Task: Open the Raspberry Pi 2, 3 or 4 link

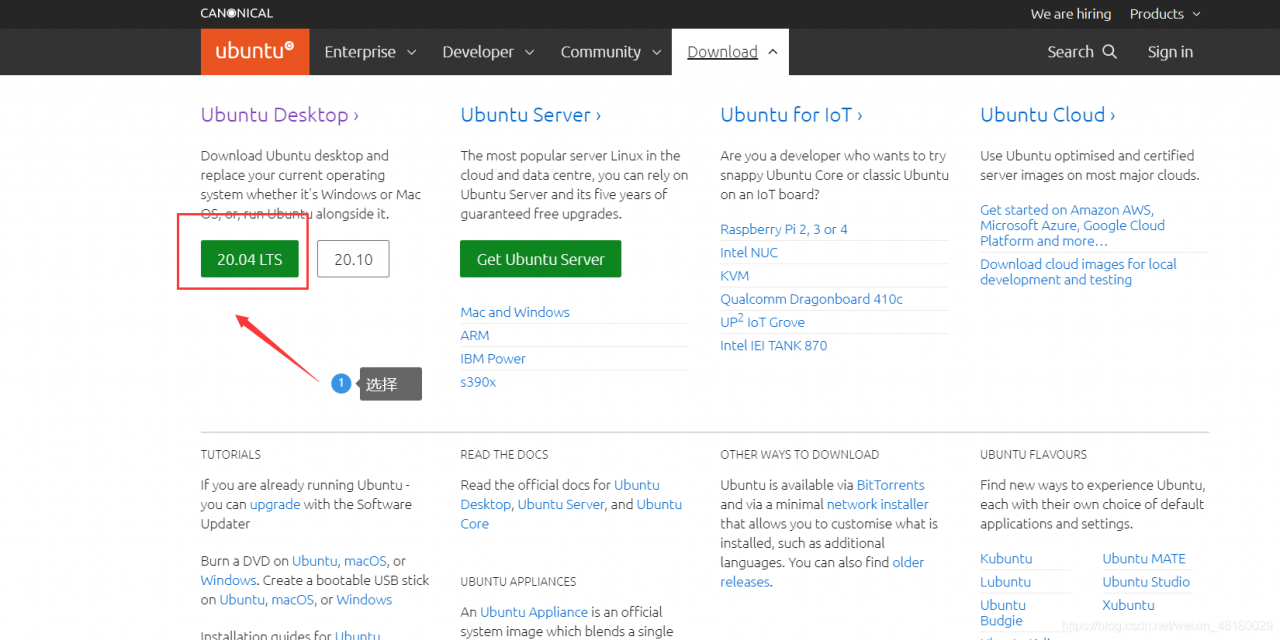Action: pos(784,229)
